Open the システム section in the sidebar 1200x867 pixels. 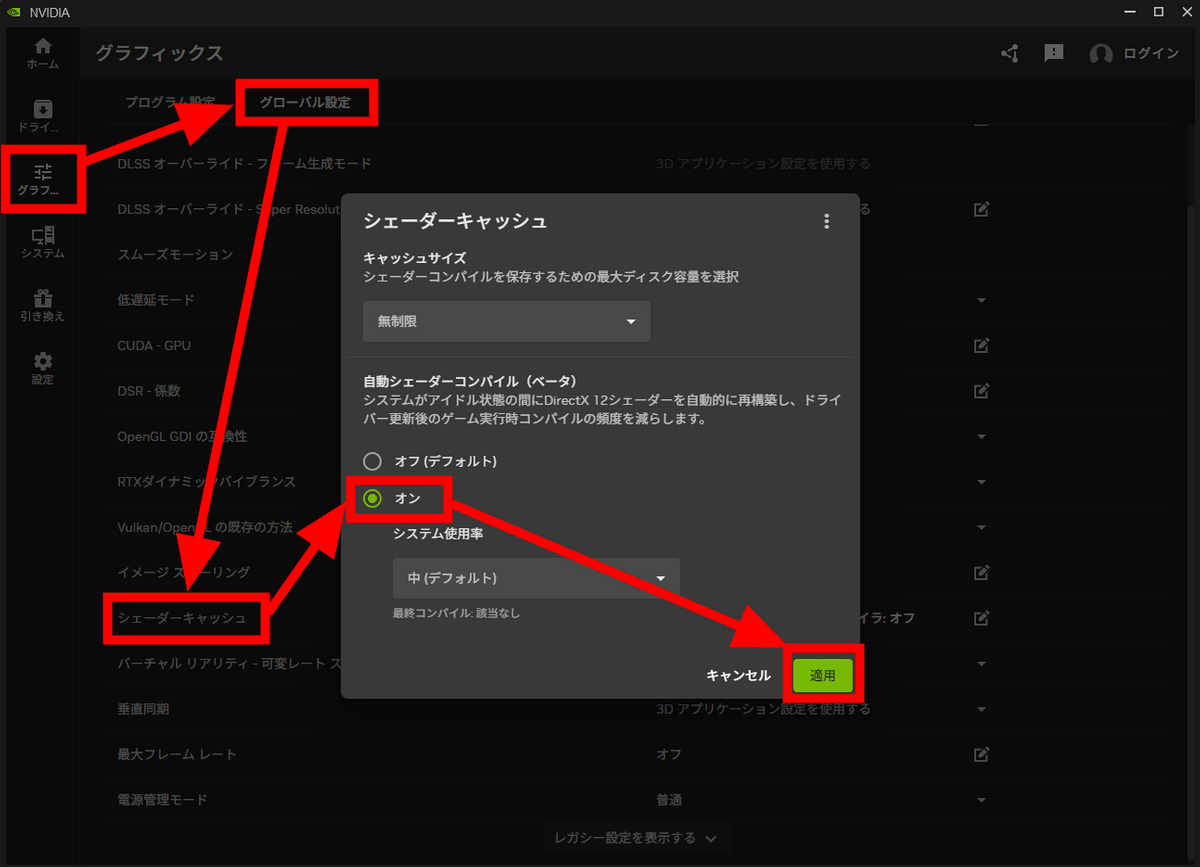(42, 243)
